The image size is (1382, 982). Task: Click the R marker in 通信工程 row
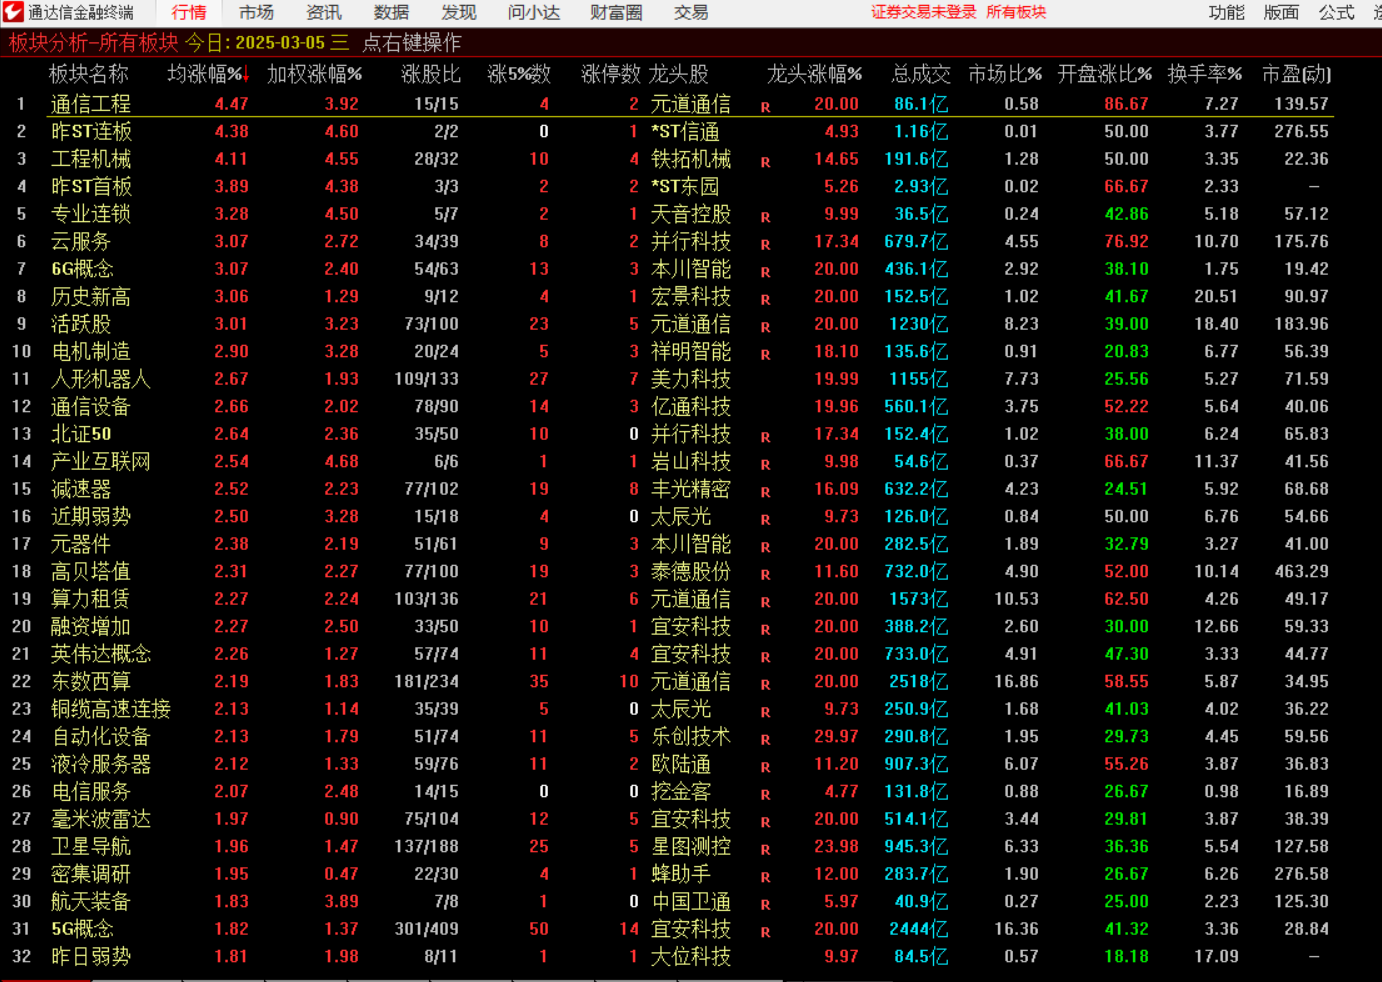coord(765,107)
